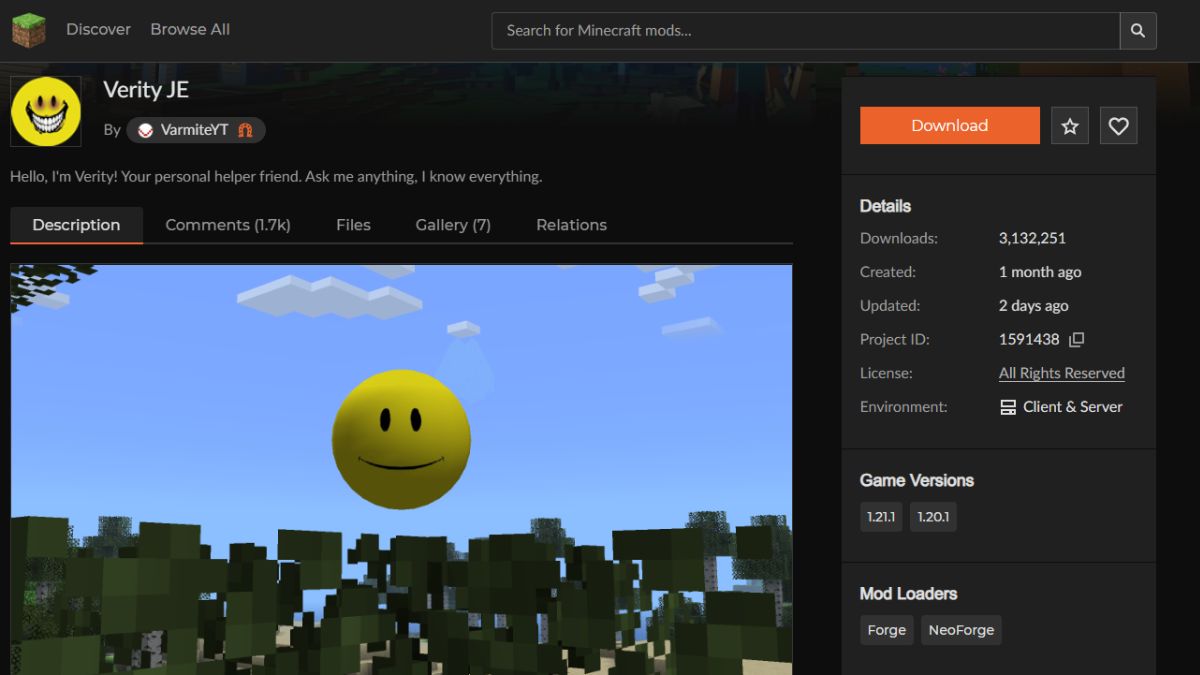The image size is (1200, 675).
Task: Switch to the Description tab
Action: point(76,225)
